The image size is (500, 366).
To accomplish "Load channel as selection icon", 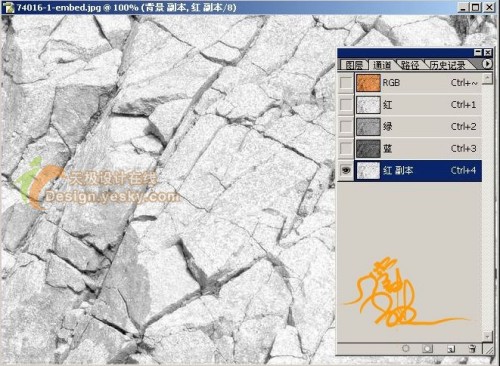I will pos(406,348).
